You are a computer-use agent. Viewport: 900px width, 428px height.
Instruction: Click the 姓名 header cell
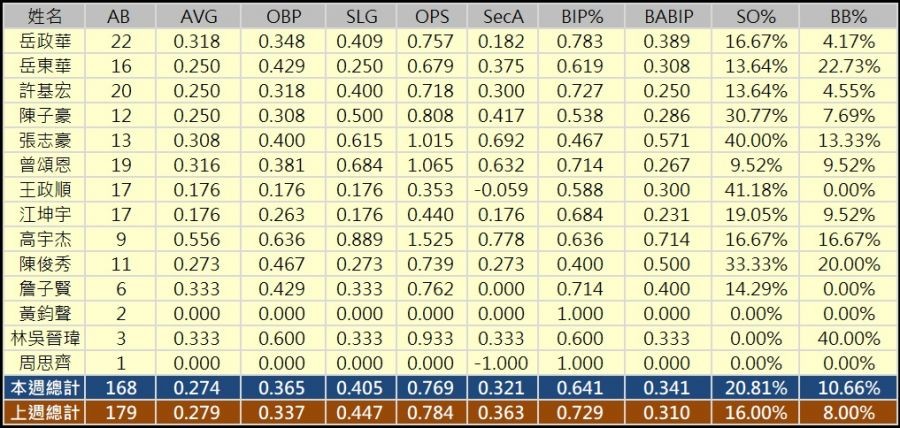click(42, 17)
